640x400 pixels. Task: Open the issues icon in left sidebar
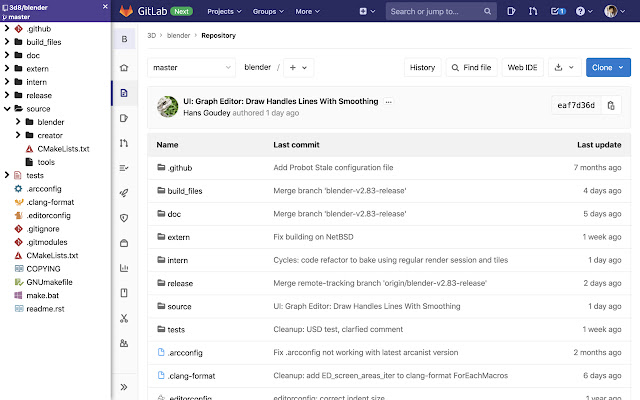124,118
